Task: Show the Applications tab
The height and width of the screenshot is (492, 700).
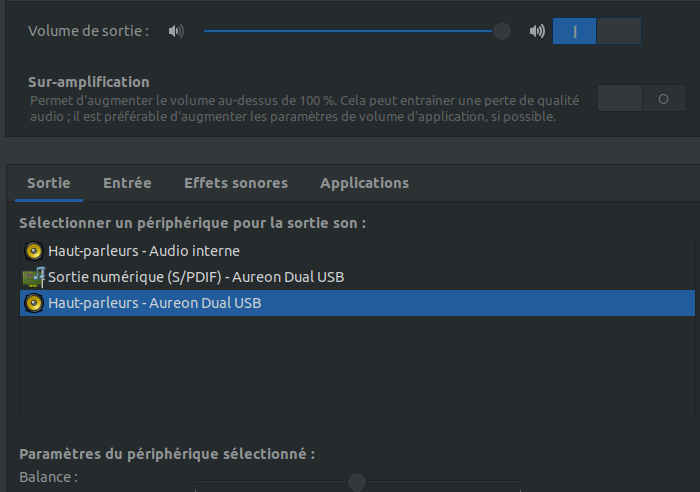Action: [364, 183]
